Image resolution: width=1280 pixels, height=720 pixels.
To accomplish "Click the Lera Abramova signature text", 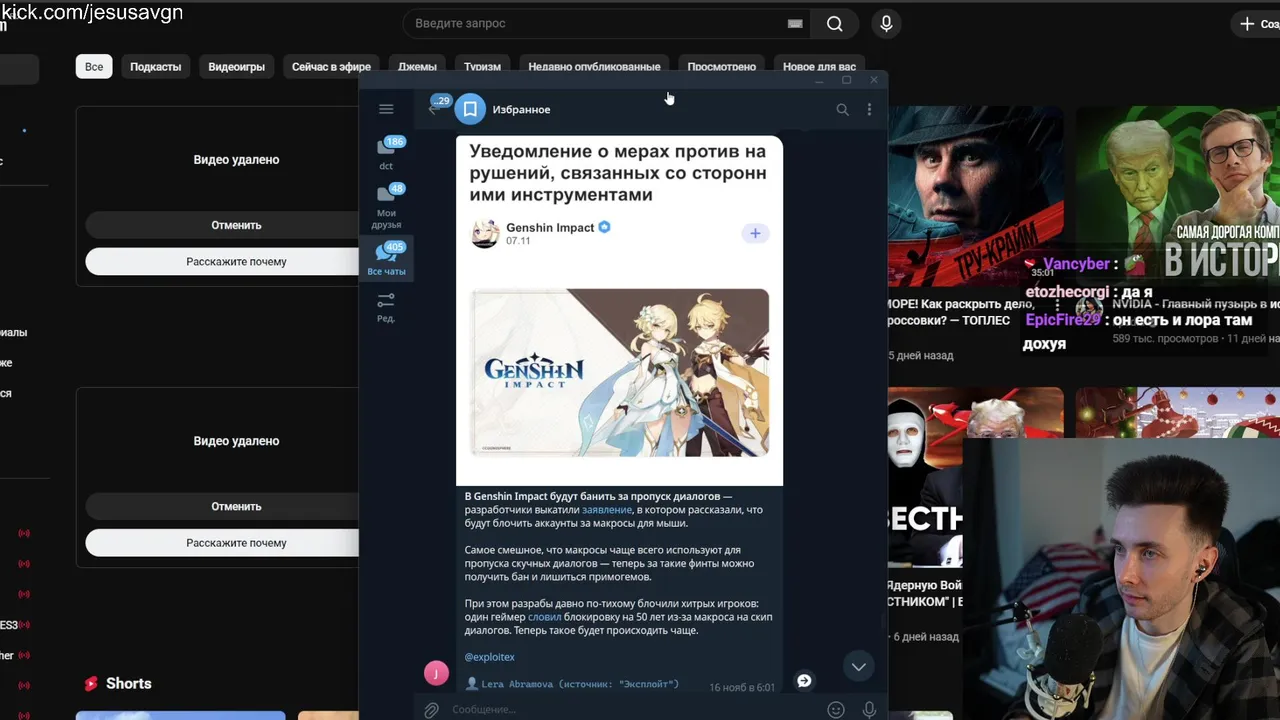I will pyautogui.click(x=580, y=684).
